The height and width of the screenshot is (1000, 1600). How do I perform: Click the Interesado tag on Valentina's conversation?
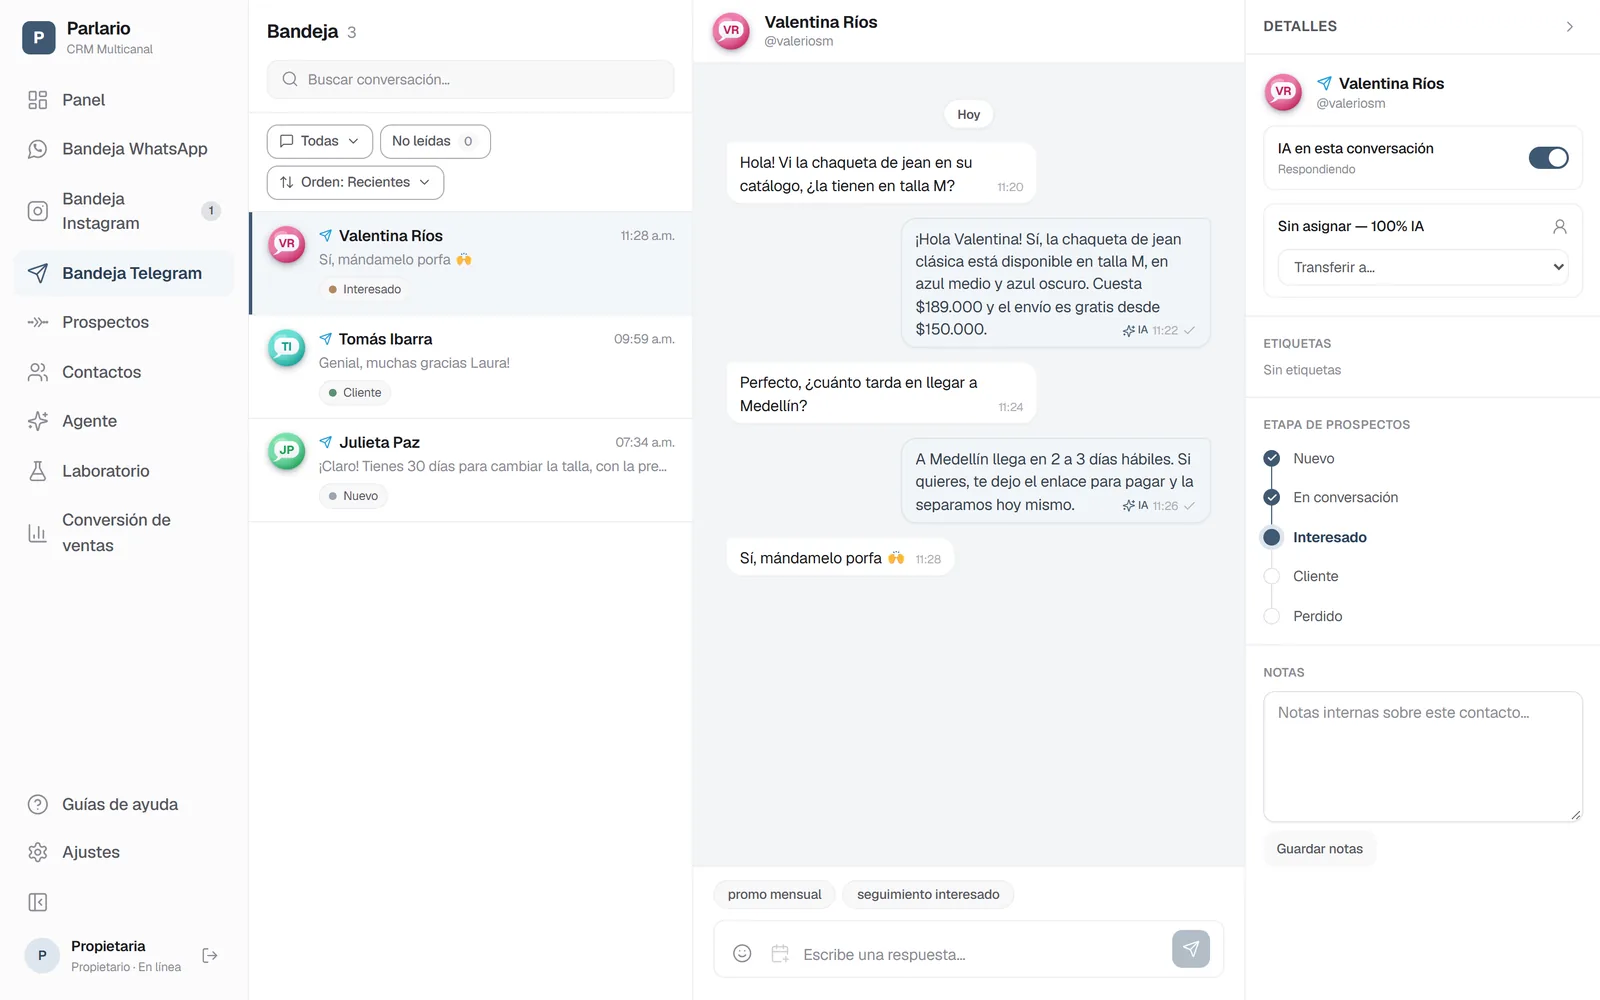pos(365,289)
